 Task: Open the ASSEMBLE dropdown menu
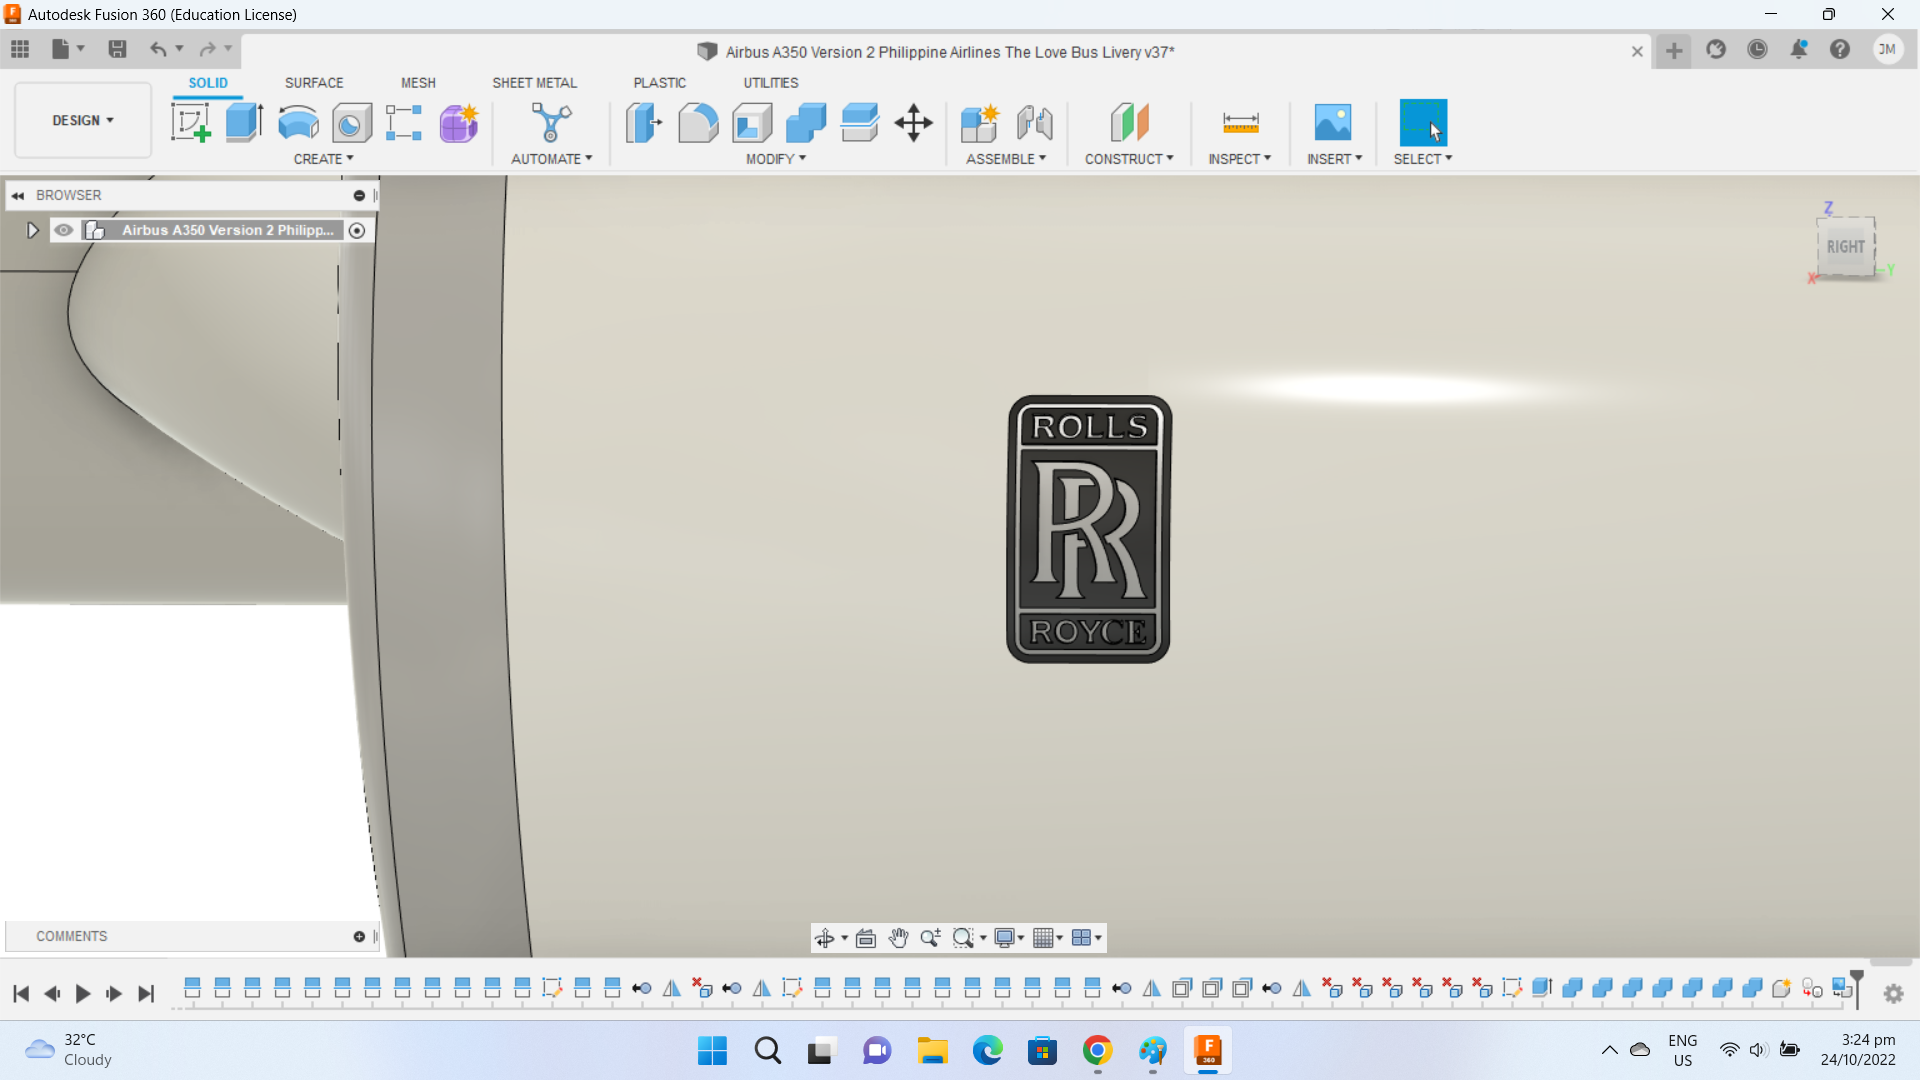tap(1006, 159)
